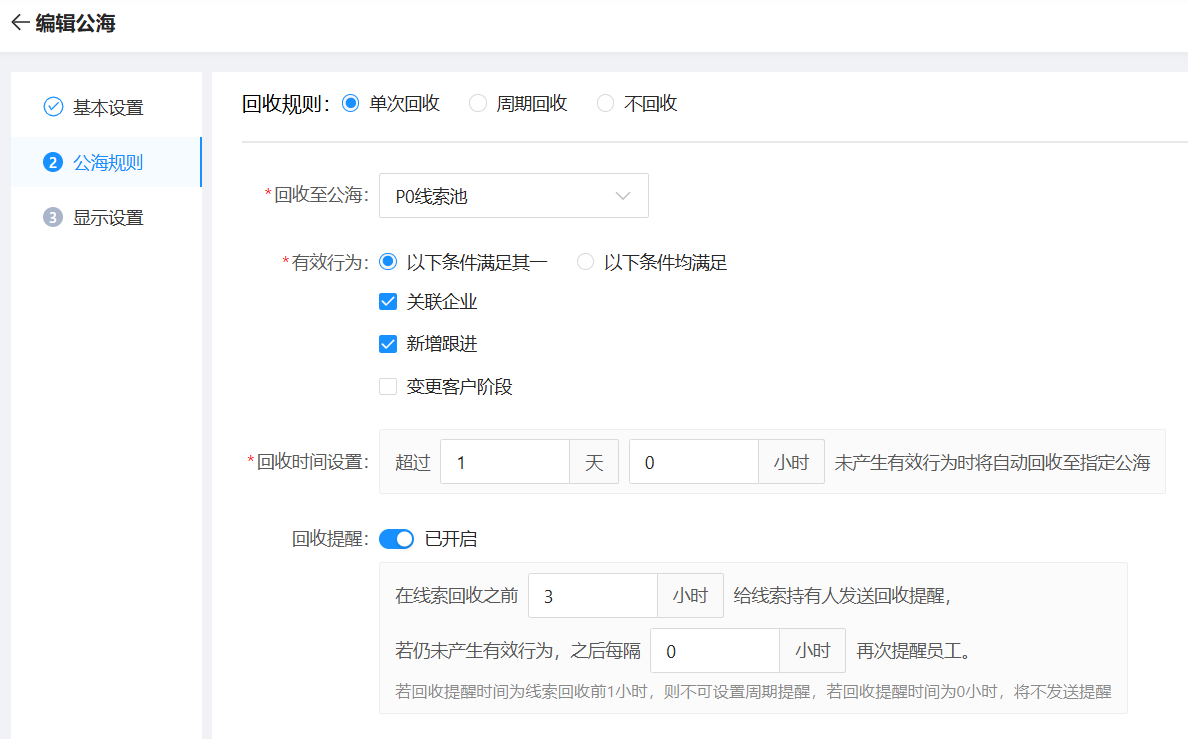The image size is (1188, 739).
Task: Click the chevron arrow in the P0线索池 dropdown
Action: point(623,196)
